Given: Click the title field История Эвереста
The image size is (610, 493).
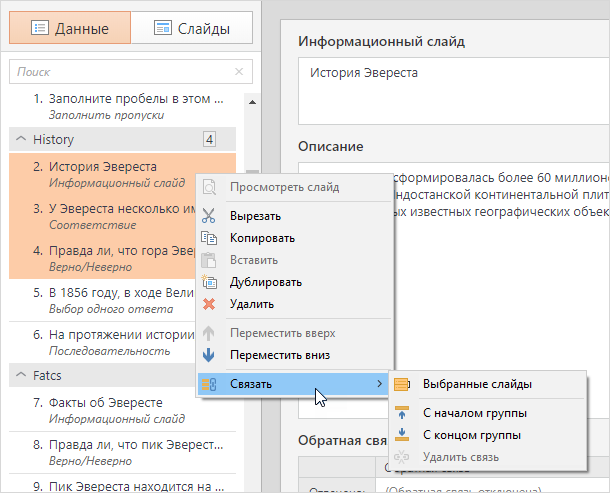Looking at the screenshot, I should tap(454, 91).
